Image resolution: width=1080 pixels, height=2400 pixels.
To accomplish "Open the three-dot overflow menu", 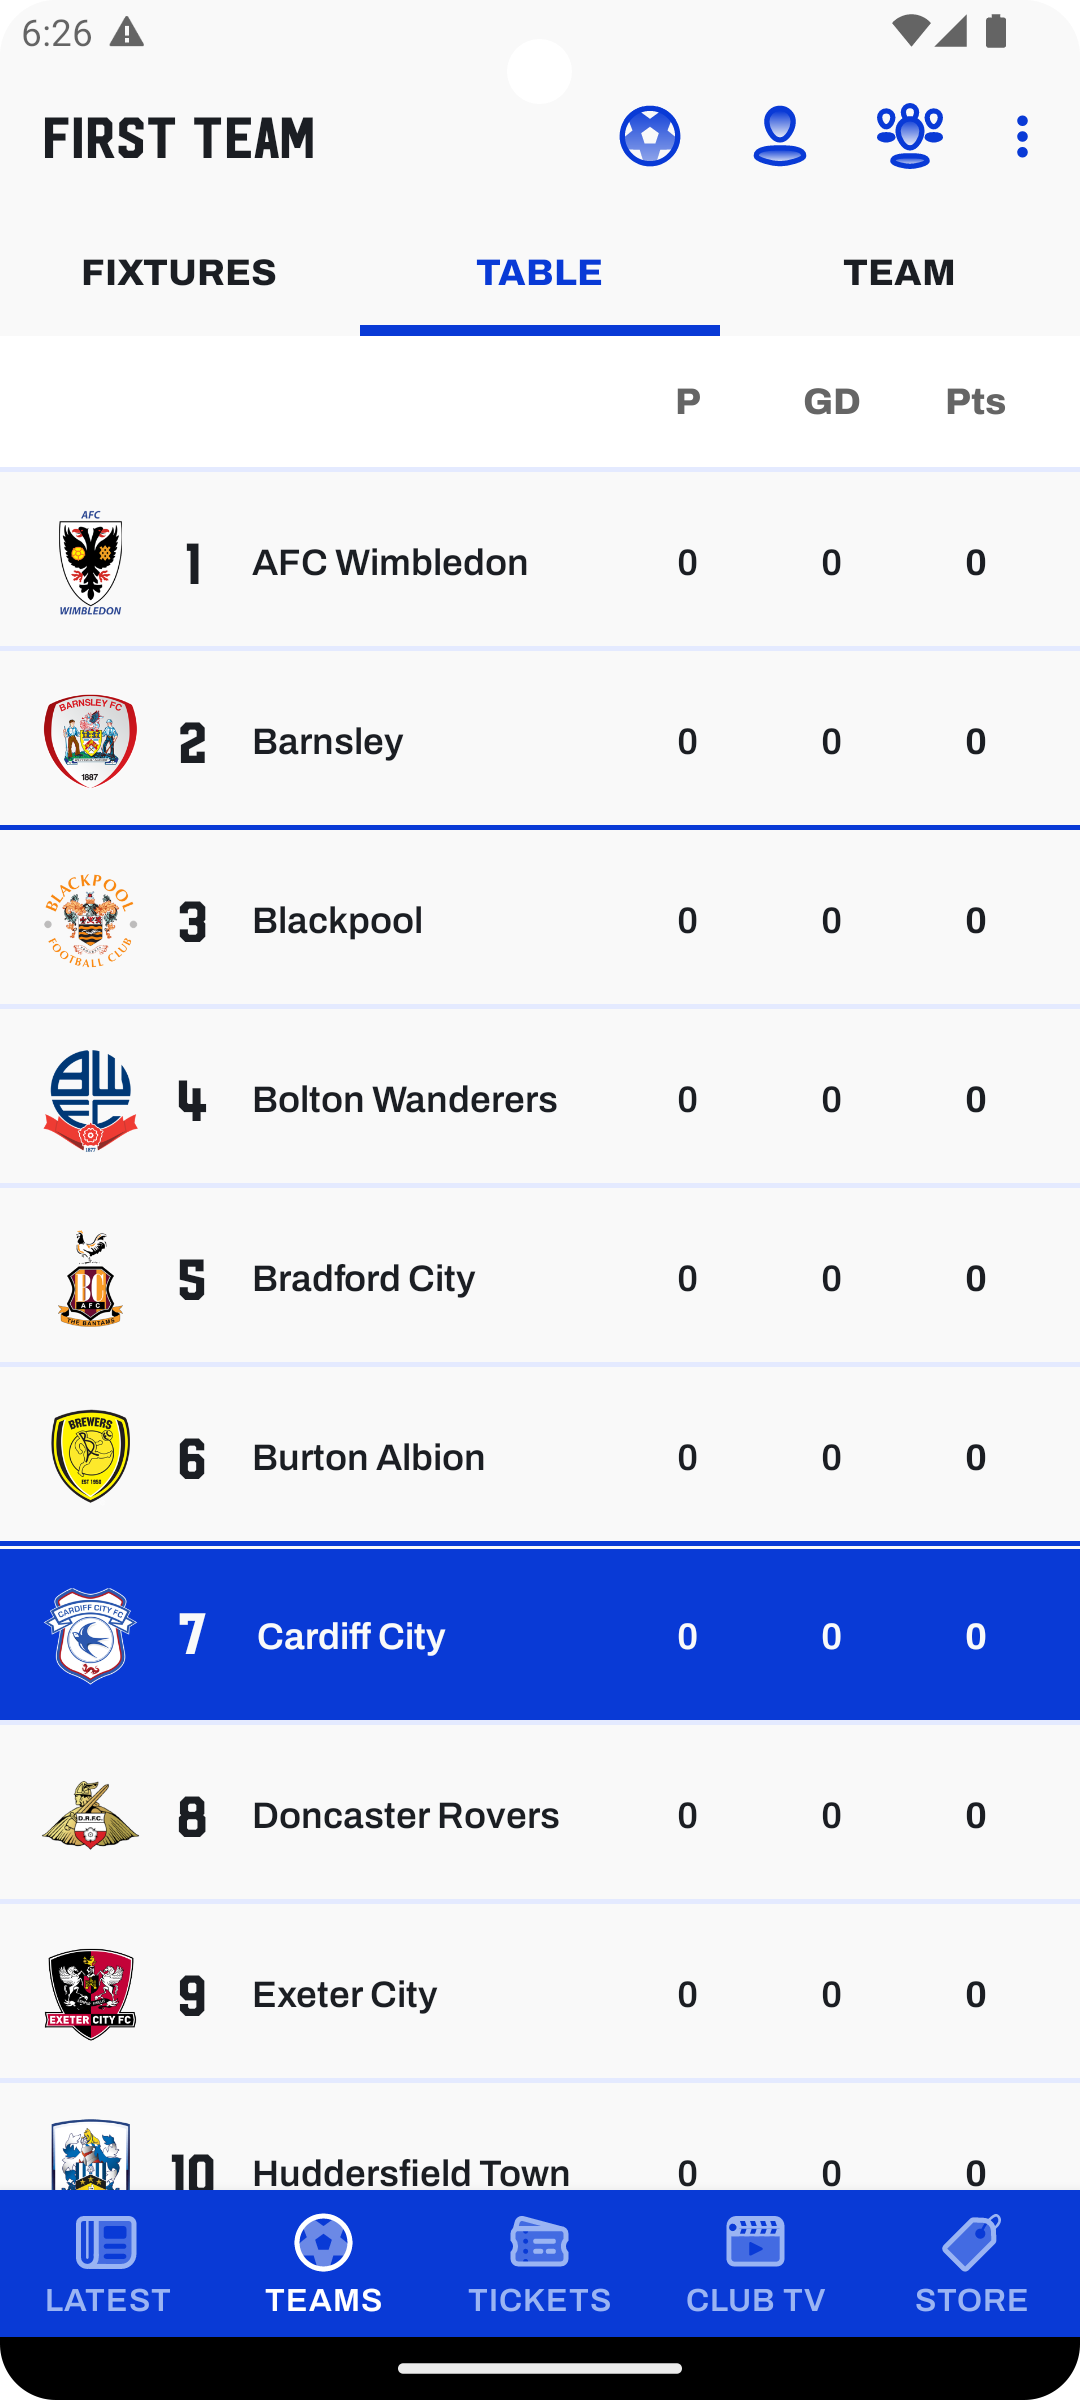I will tap(1021, 136).
